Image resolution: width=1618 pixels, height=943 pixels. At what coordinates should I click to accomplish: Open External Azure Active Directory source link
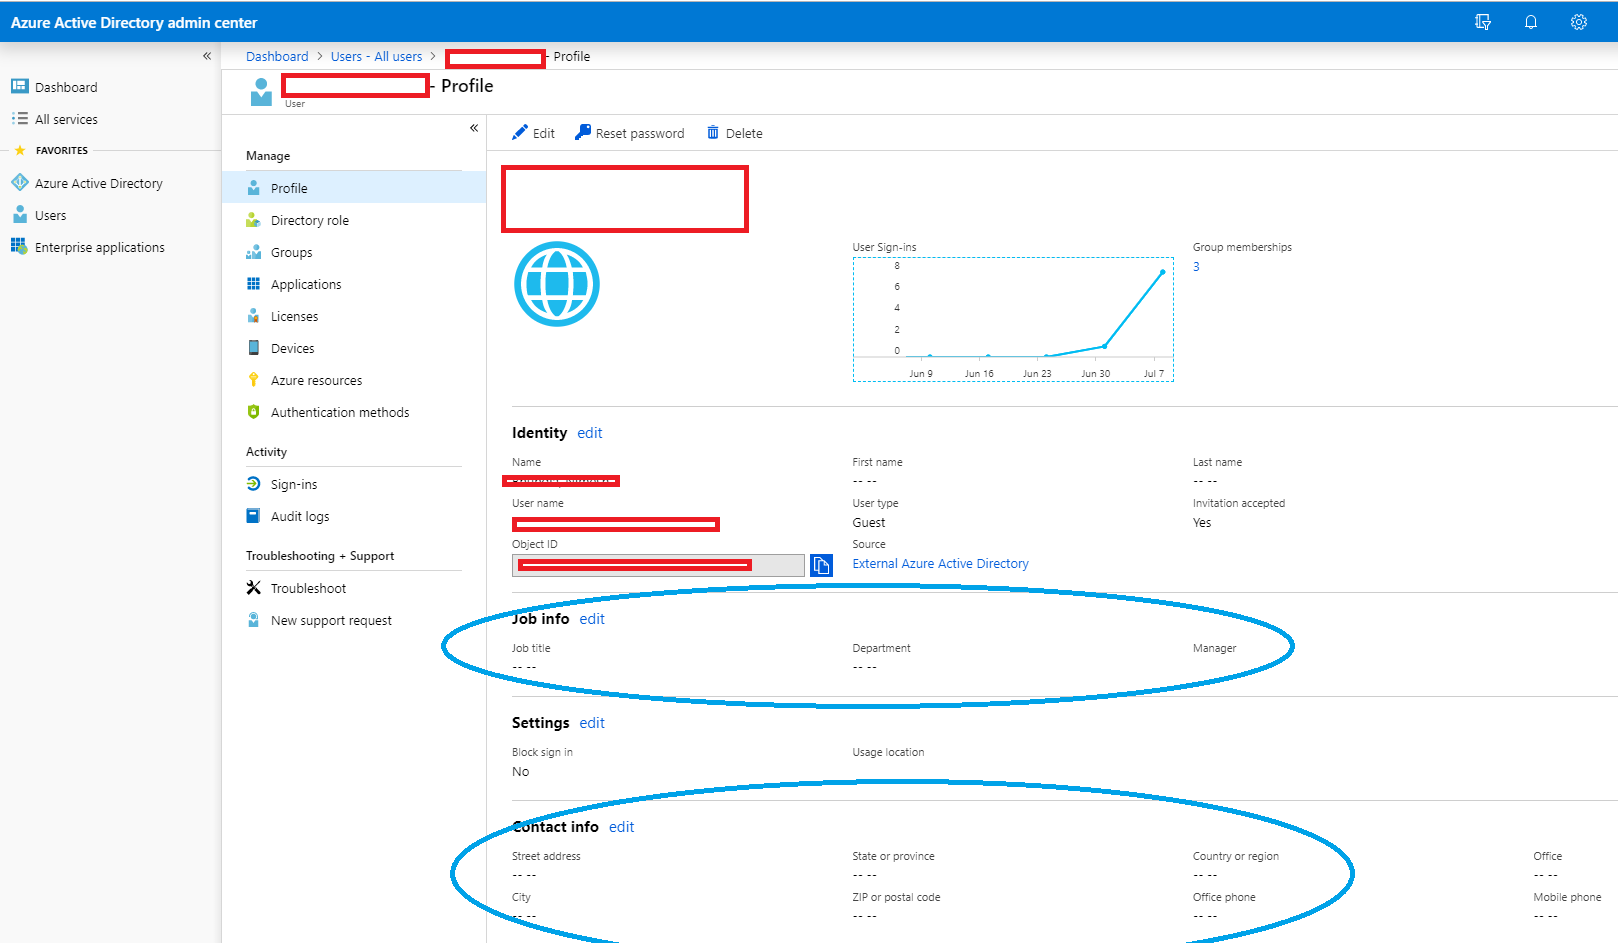tap(940, 564)
